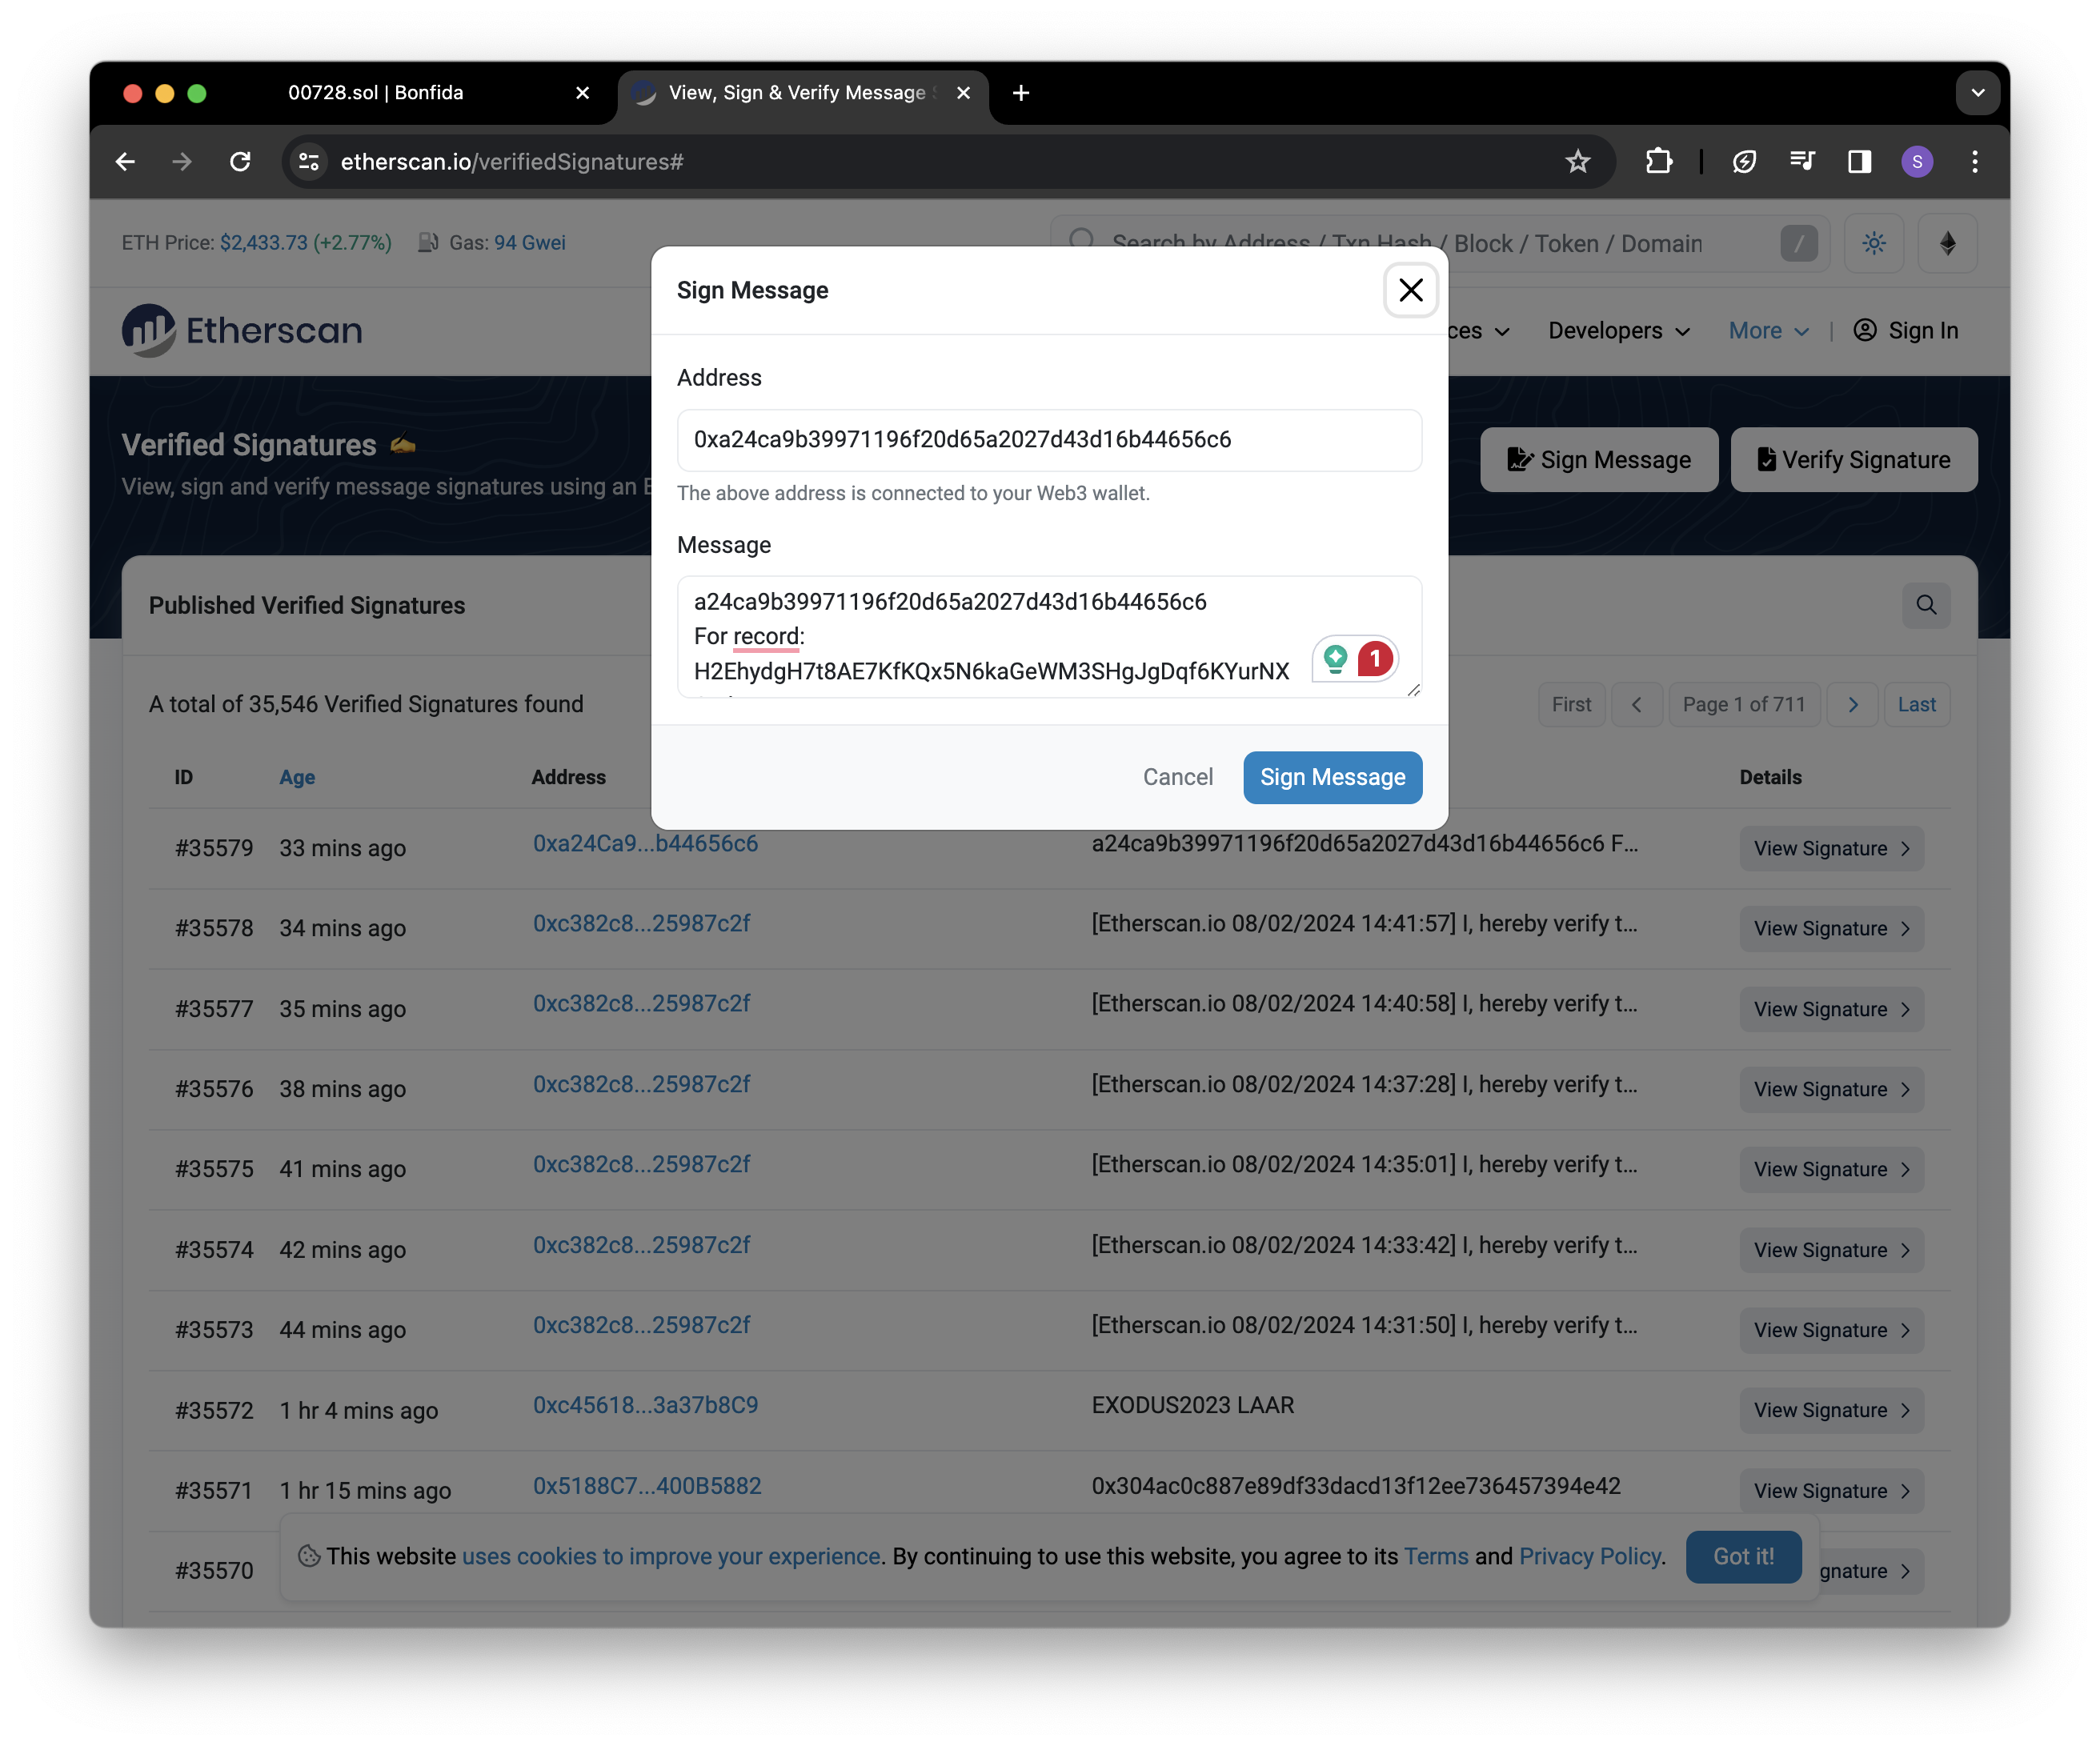Click the browser reload icon
Screen dimensions: 2100x1746
pyautogui.click(x=240, y=162)
